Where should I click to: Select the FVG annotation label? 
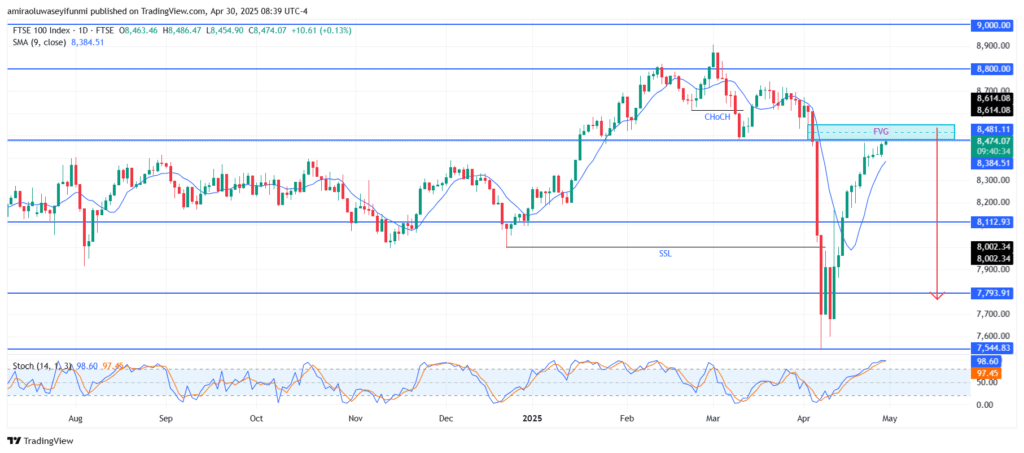883,131
